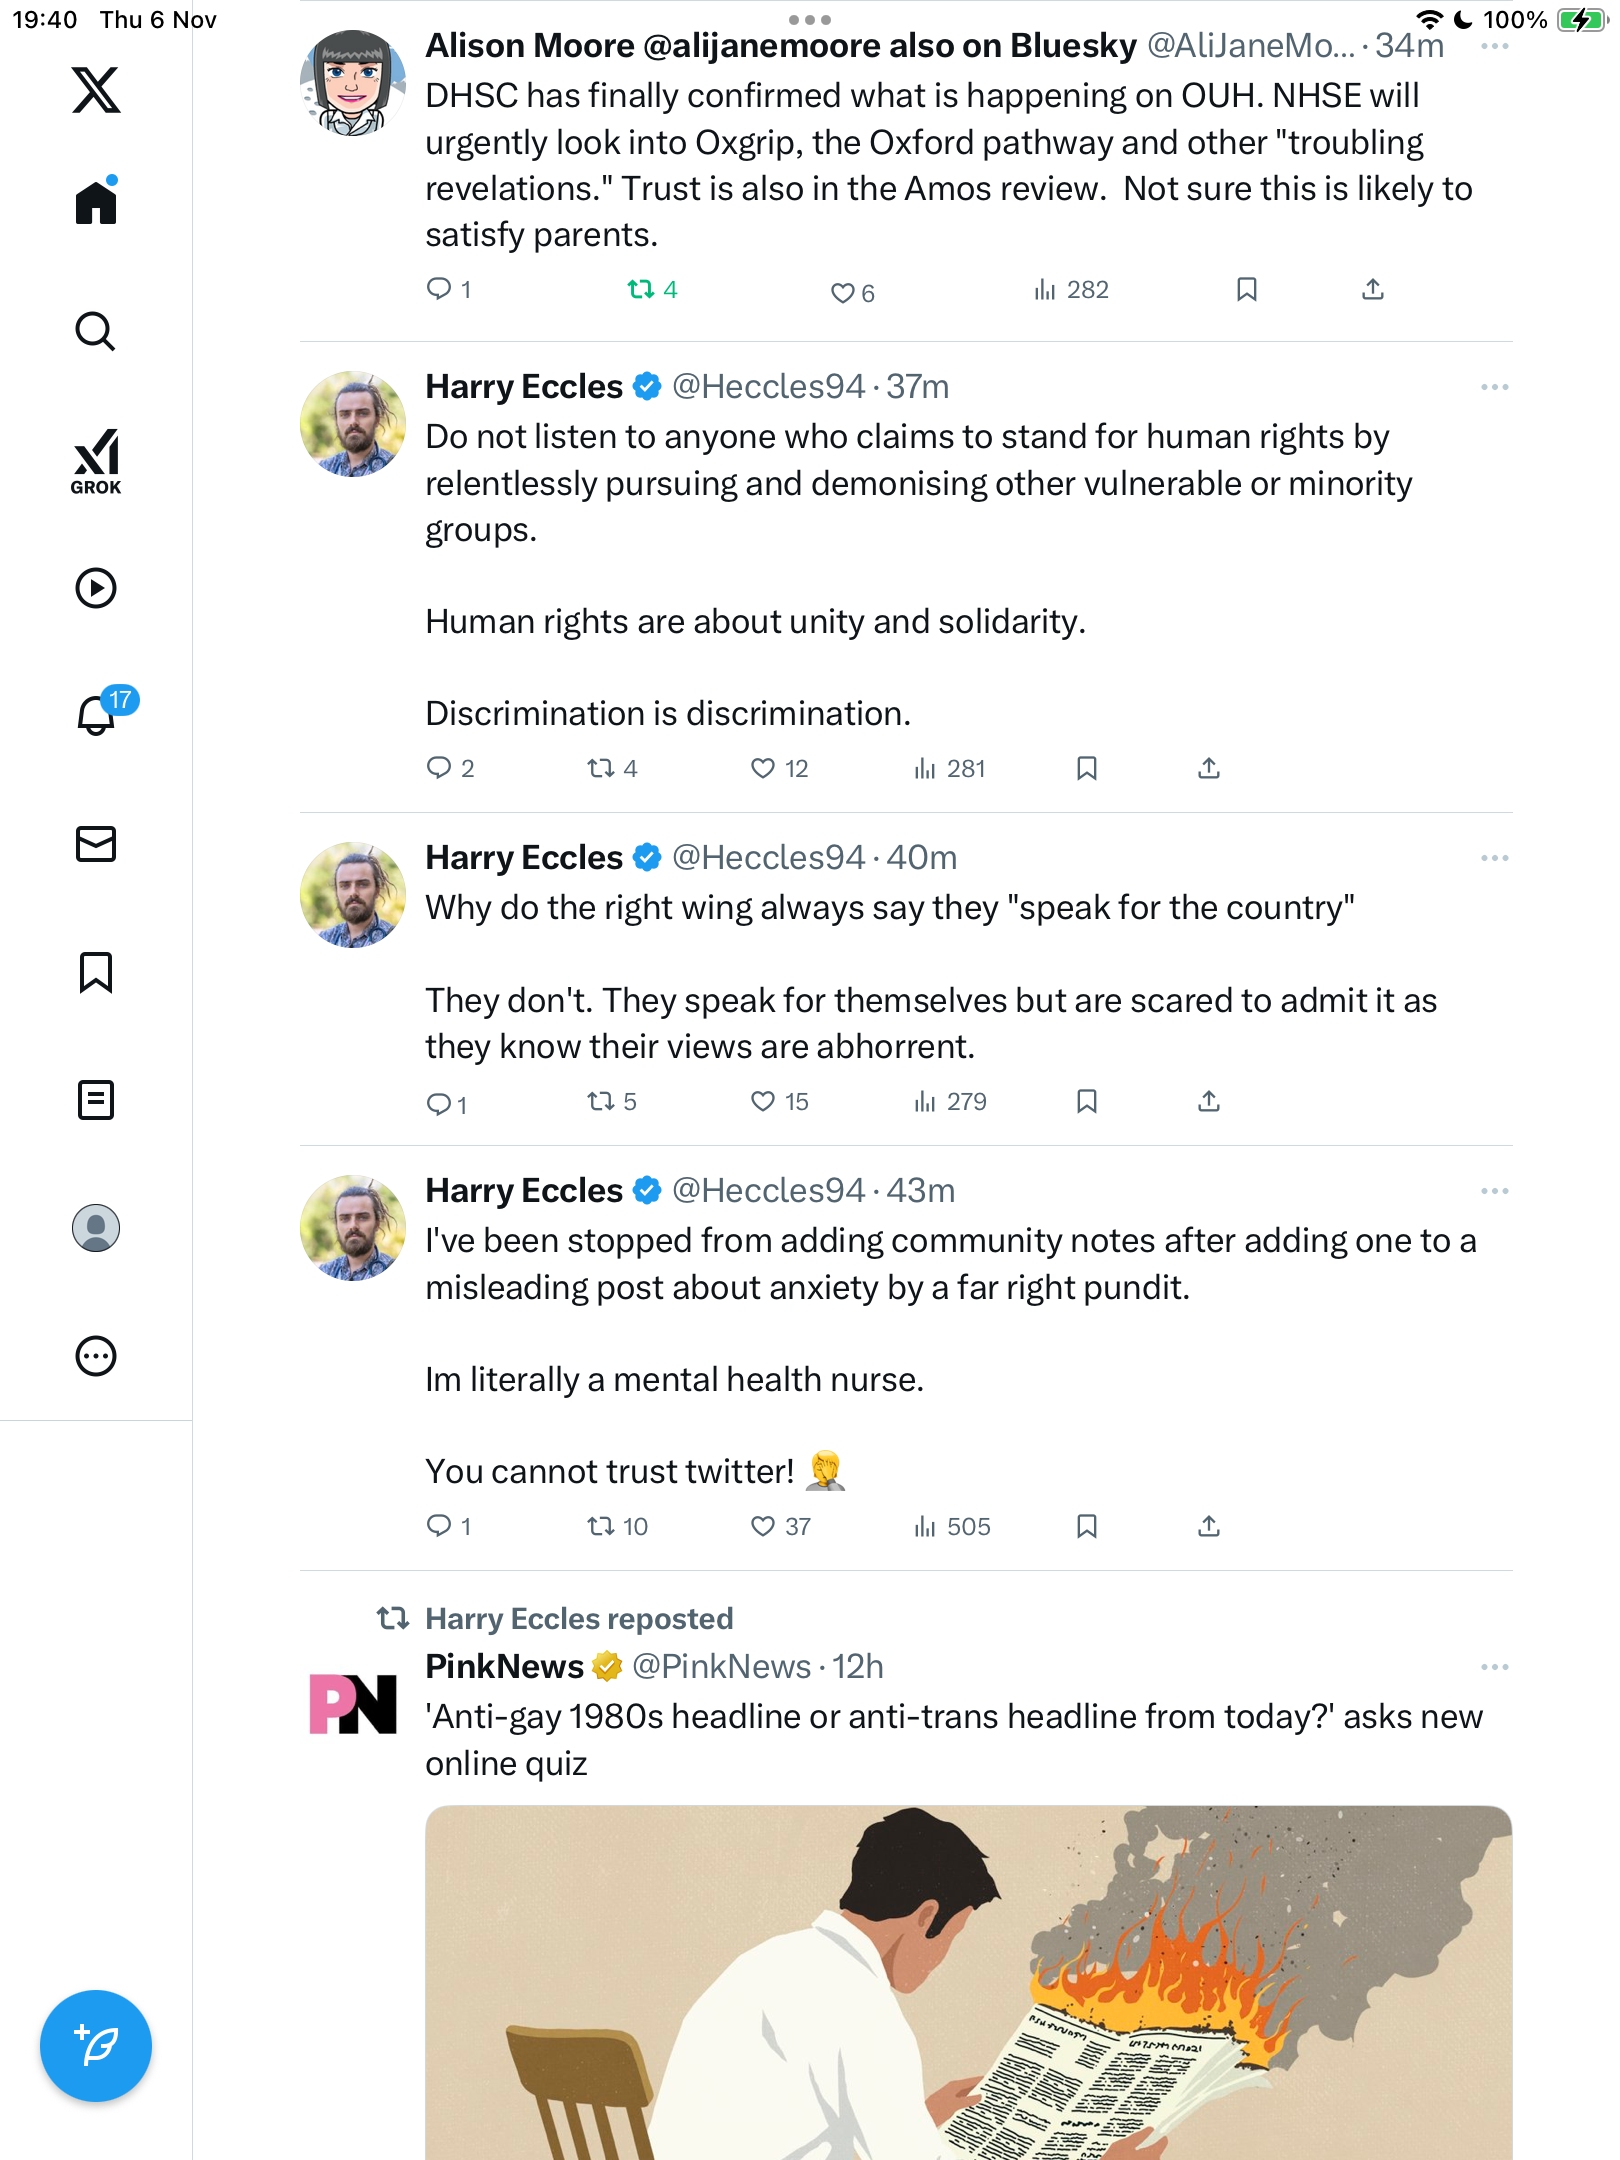Open the PinkNews burning newspaper image
This screenshot has height=2160, width=1620.
968,1982
